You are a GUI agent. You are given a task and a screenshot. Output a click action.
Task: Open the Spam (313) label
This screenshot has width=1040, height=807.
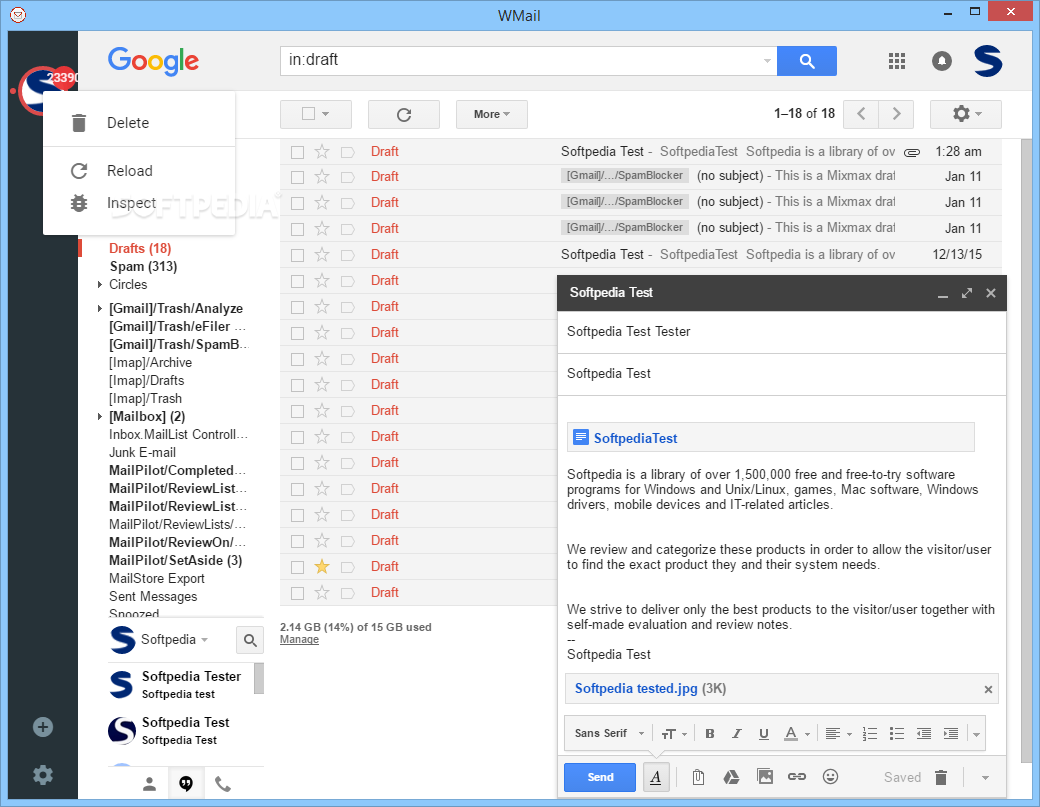coord(143,267)
